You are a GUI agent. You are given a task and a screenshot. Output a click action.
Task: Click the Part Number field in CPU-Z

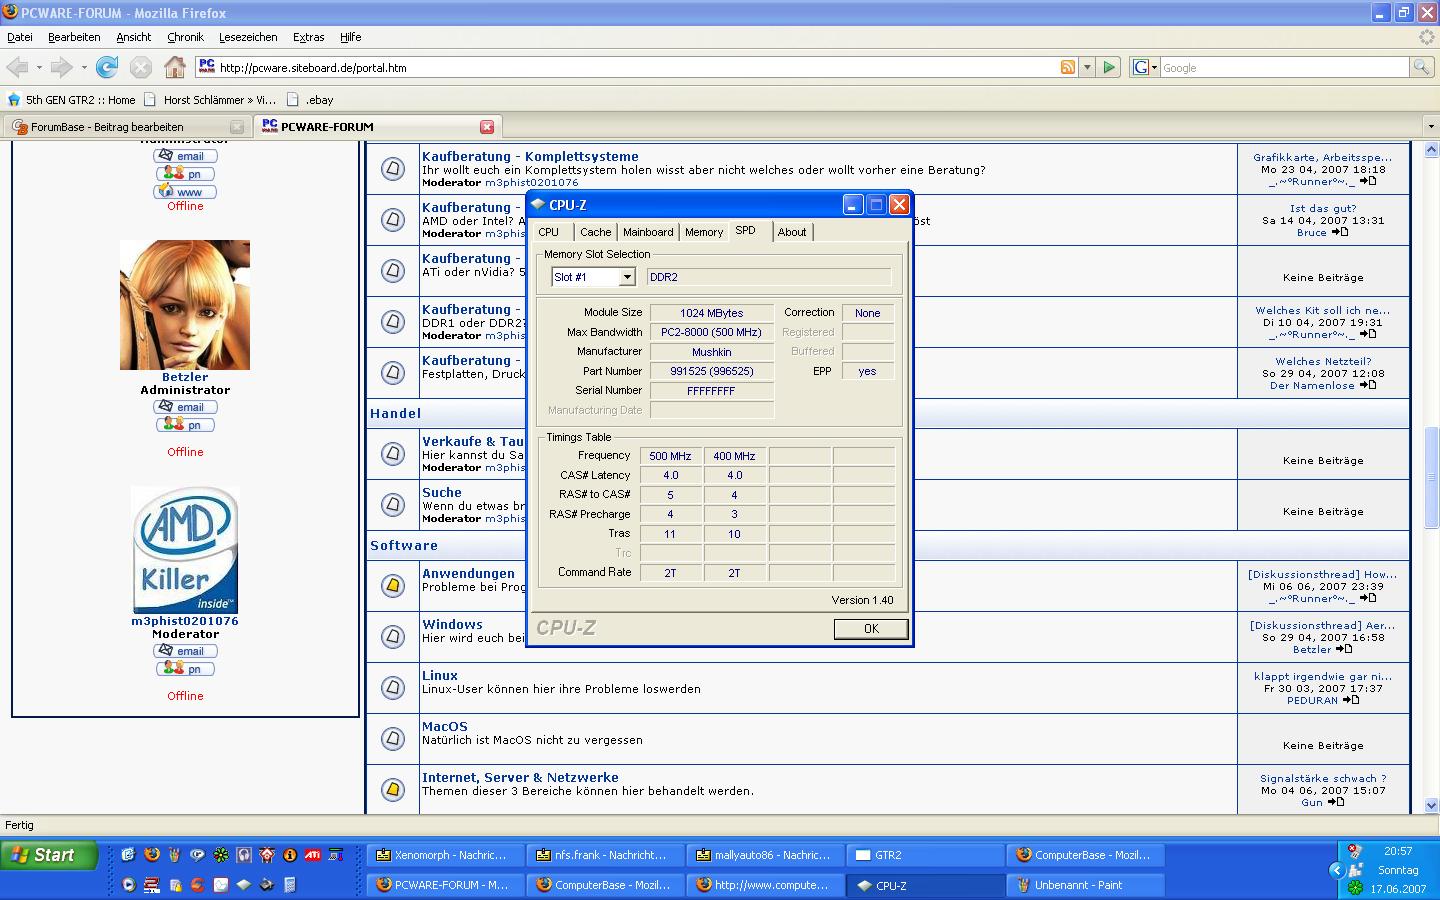711,371
